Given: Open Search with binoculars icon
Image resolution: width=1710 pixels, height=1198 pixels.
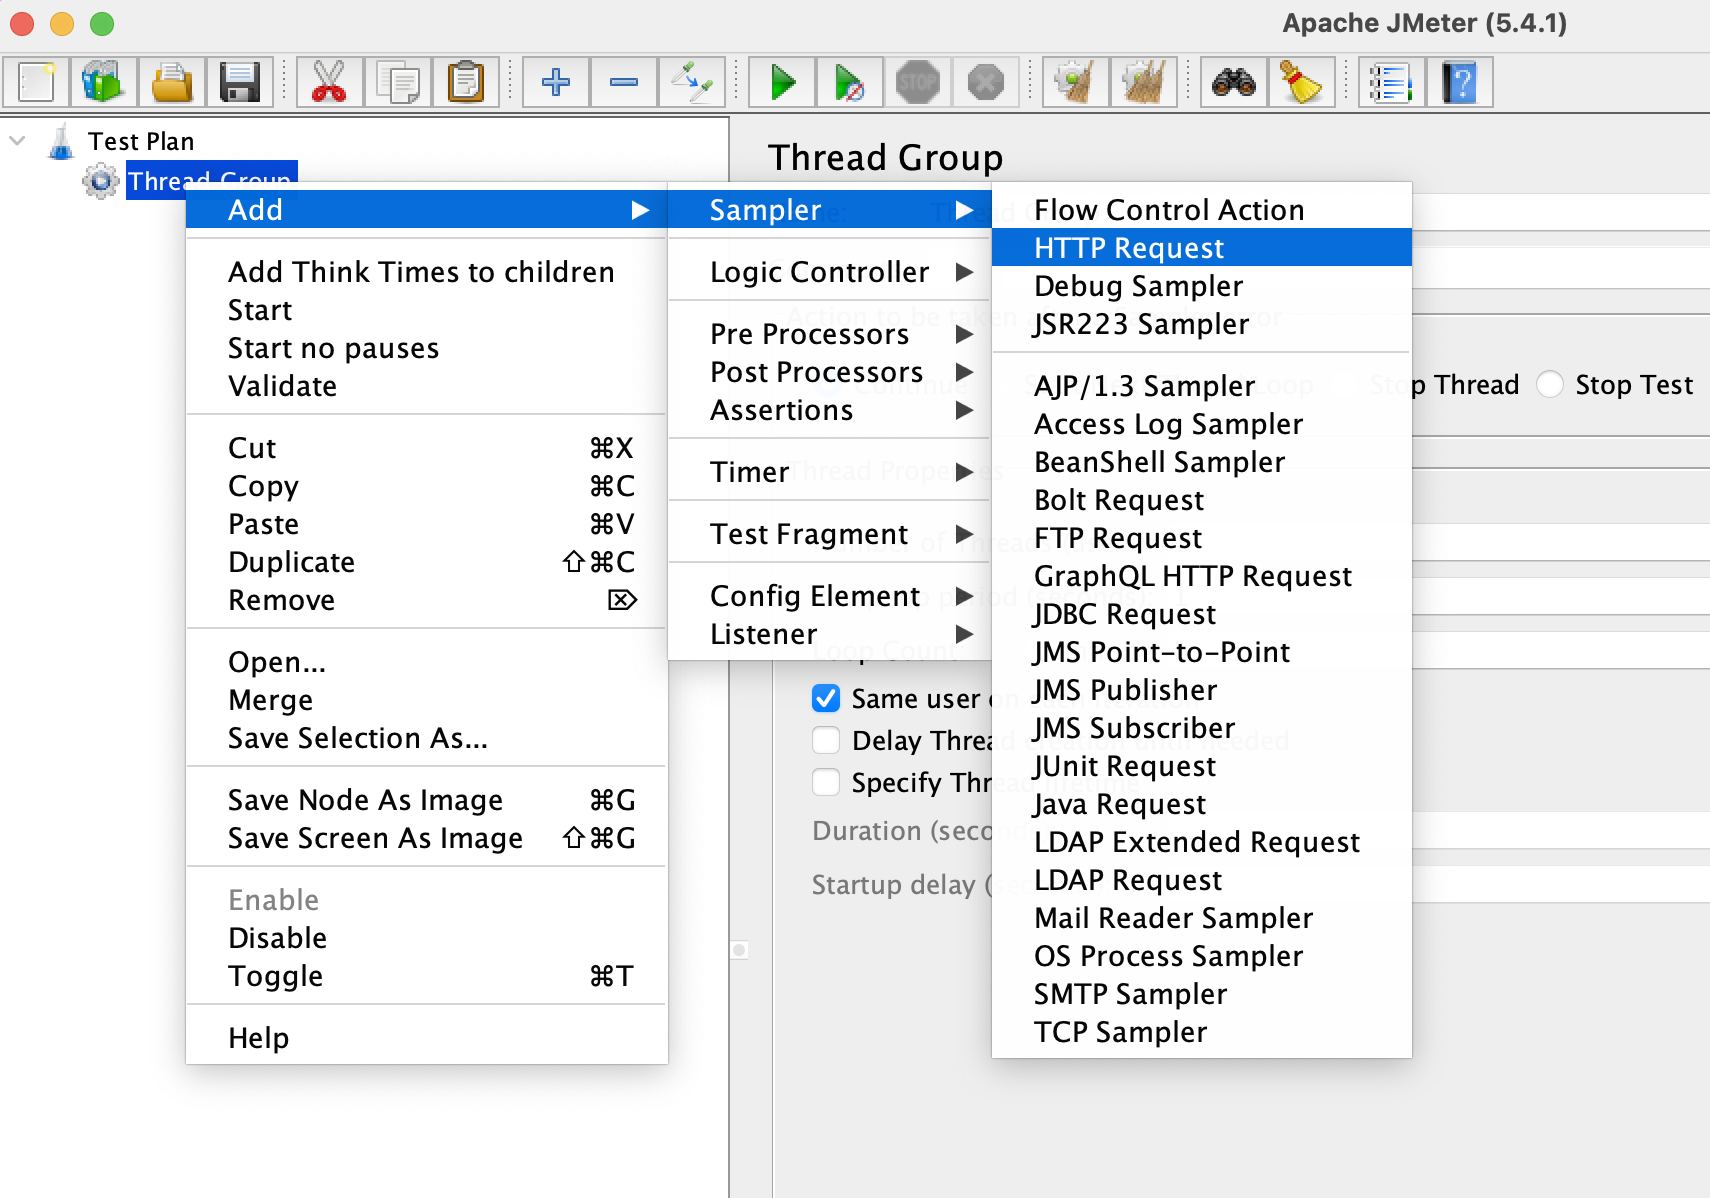Looking at the screenshot, I should pos(1233,82).
